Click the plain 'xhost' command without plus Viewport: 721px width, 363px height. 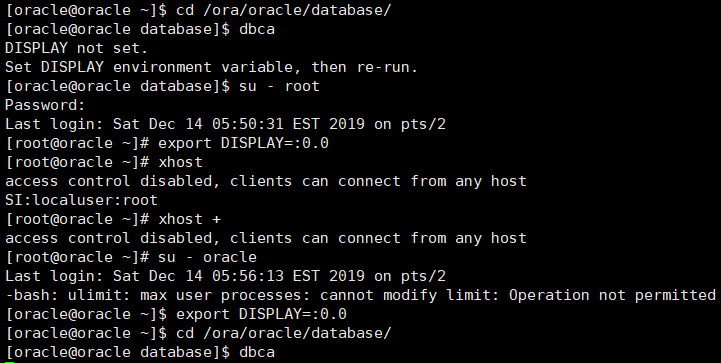coord(180,162)
